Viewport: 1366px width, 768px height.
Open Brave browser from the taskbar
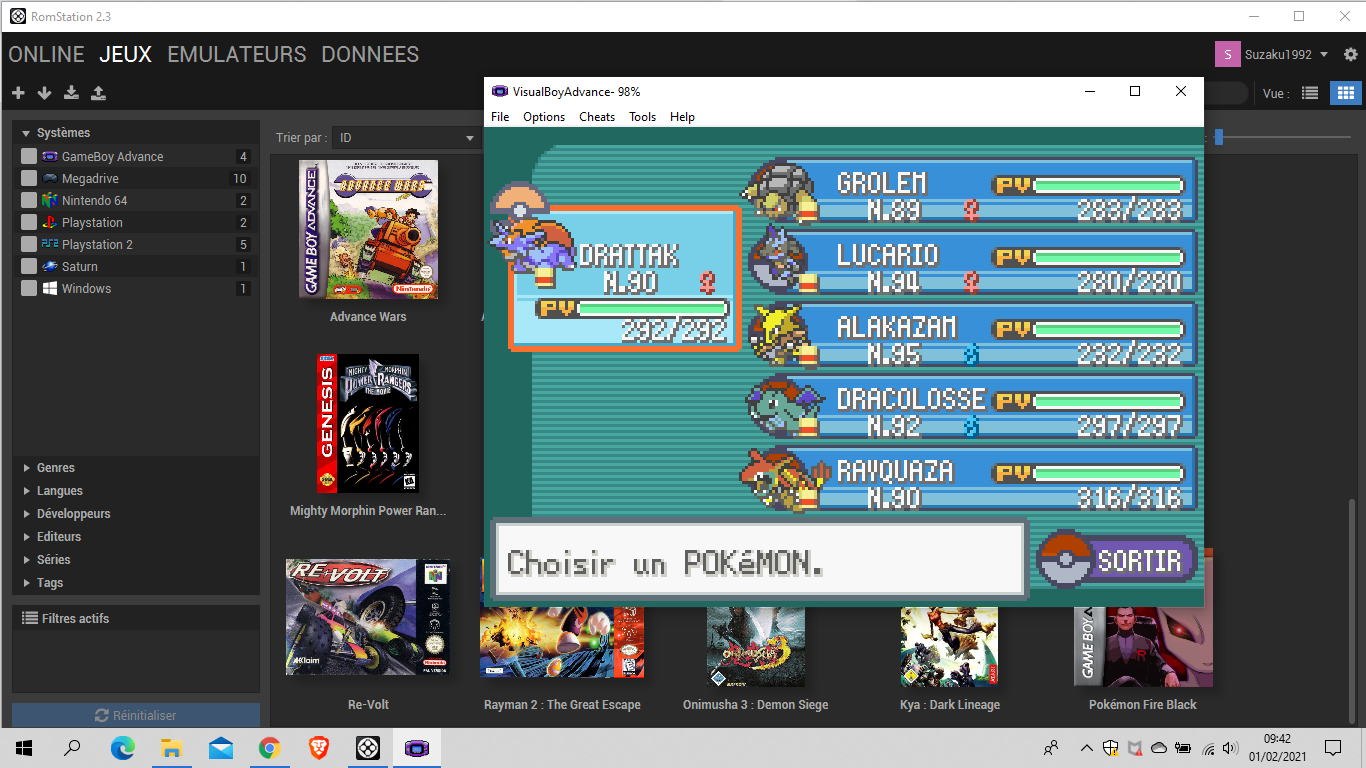pos(318,747)
